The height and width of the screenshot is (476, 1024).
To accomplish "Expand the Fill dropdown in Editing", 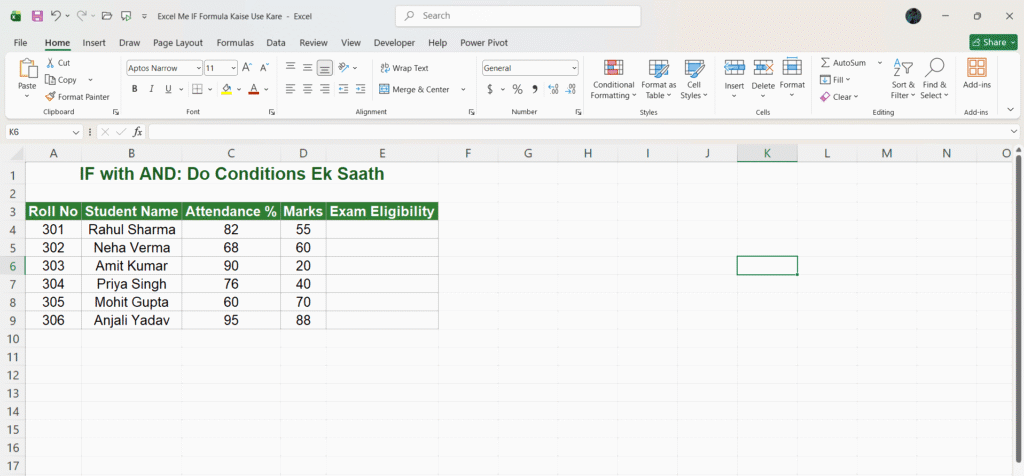I will coord(848,80).
